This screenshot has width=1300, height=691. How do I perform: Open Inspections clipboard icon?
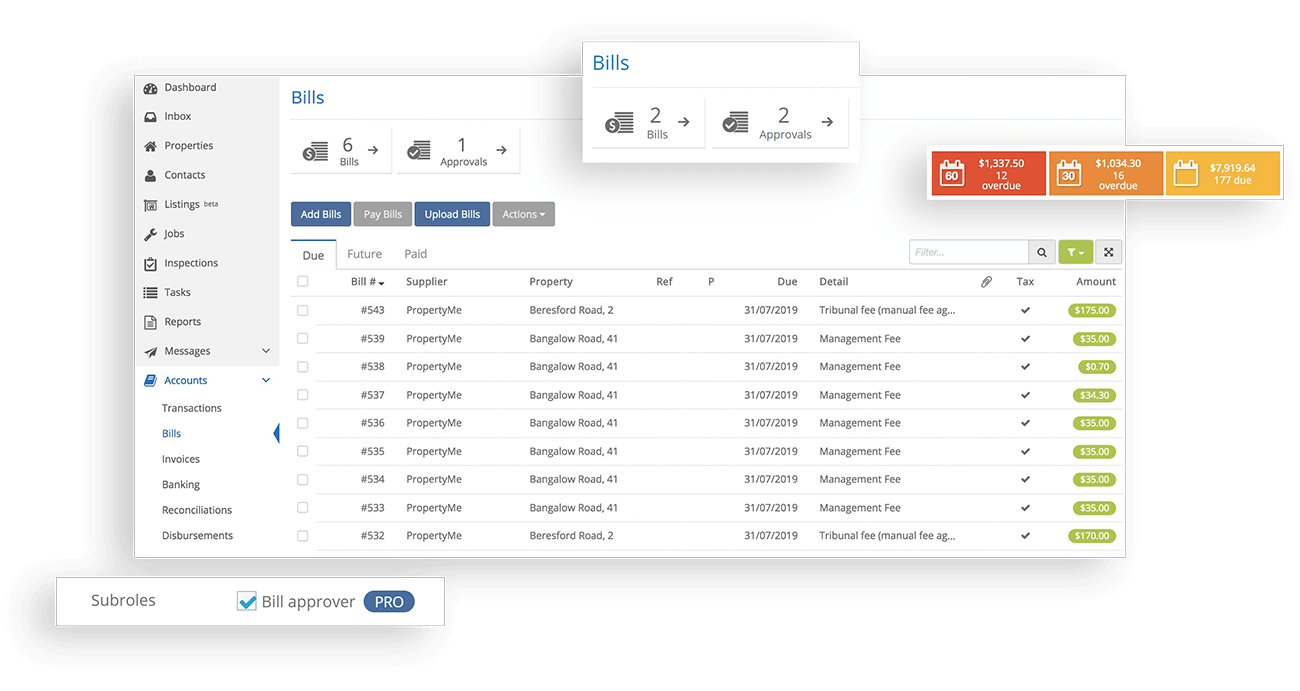(x=150, y=264)
